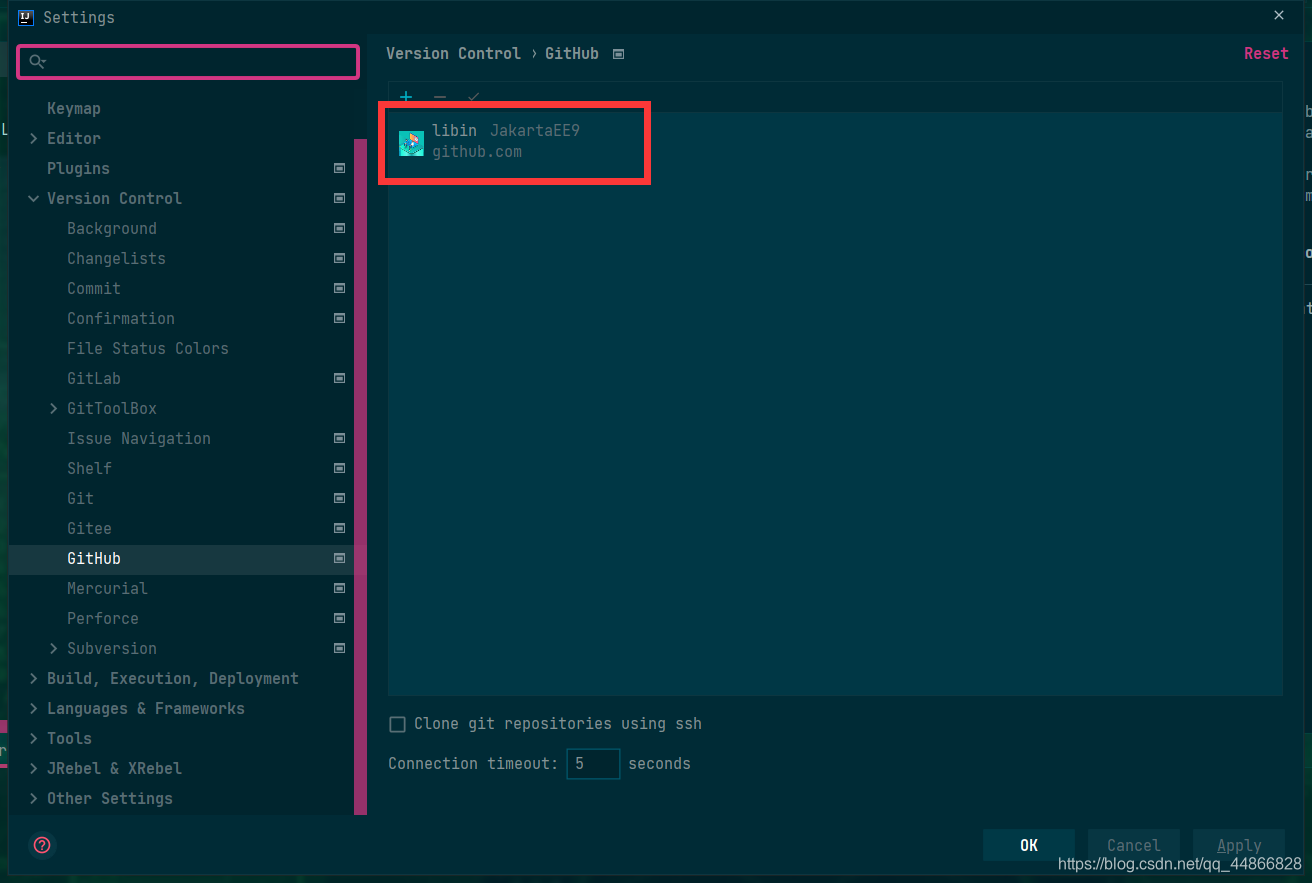This screenshot has width=1312, height=883.
Task: Click project icon beside Changelists row
Action: [340, 258]
